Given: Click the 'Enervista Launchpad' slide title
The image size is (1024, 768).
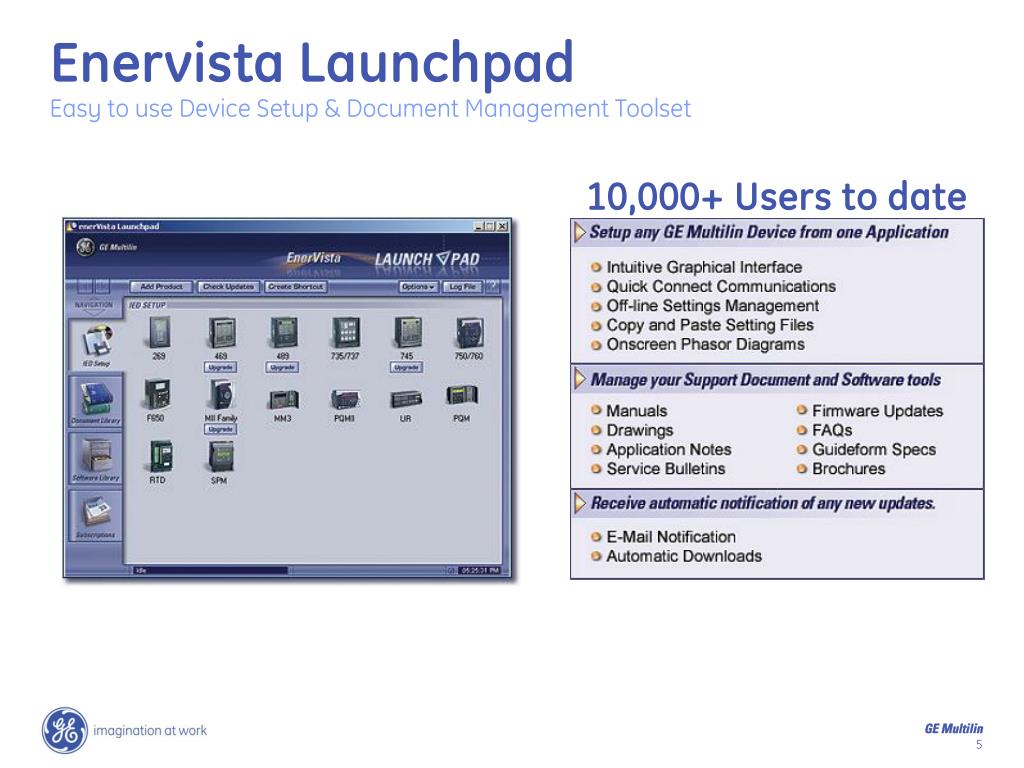Looking at the screenshot, I should pyautogui.click(x=312, y=63).
